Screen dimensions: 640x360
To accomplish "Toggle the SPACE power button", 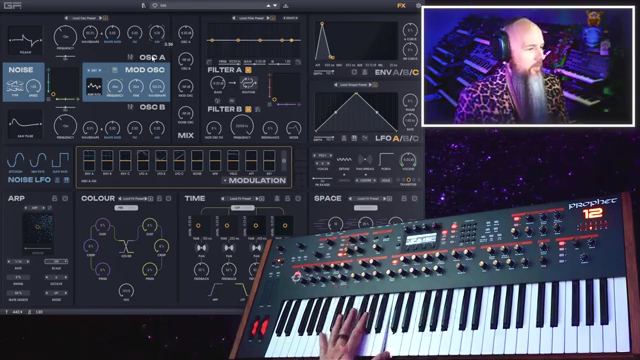I will click(414, 198).
